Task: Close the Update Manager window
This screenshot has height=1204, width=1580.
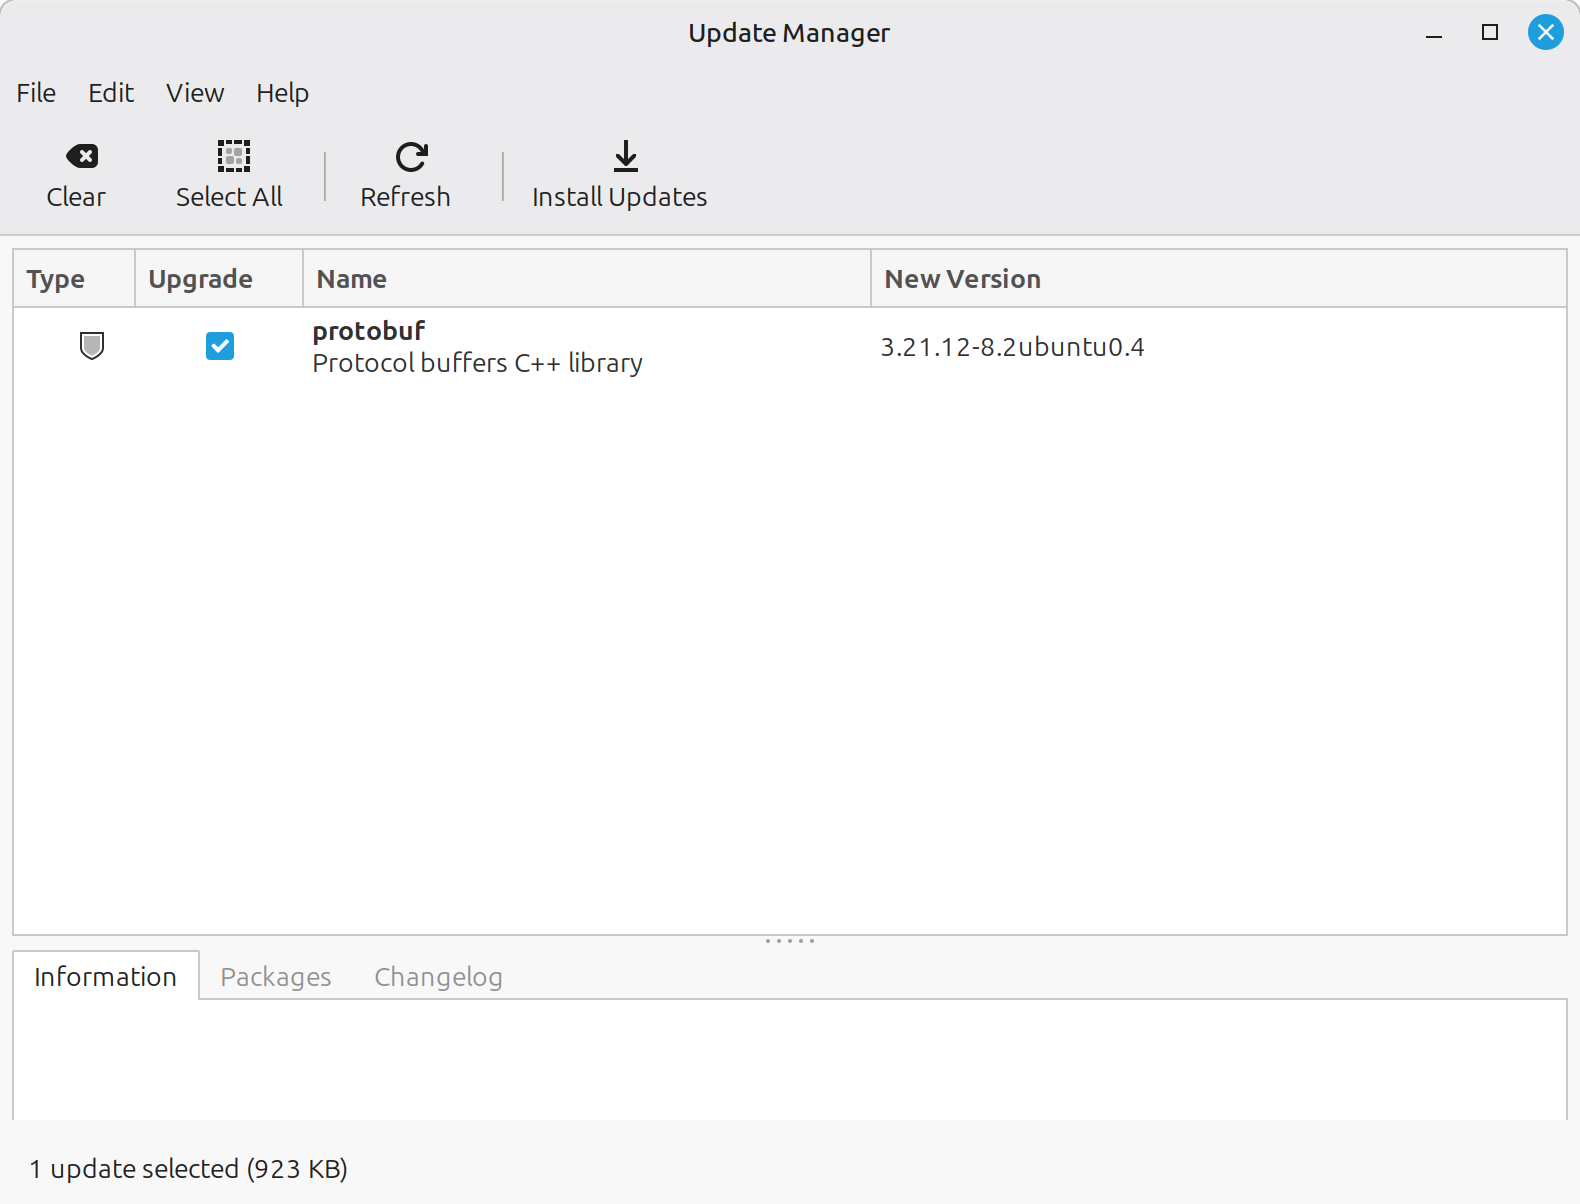Action: (1546, 33)
